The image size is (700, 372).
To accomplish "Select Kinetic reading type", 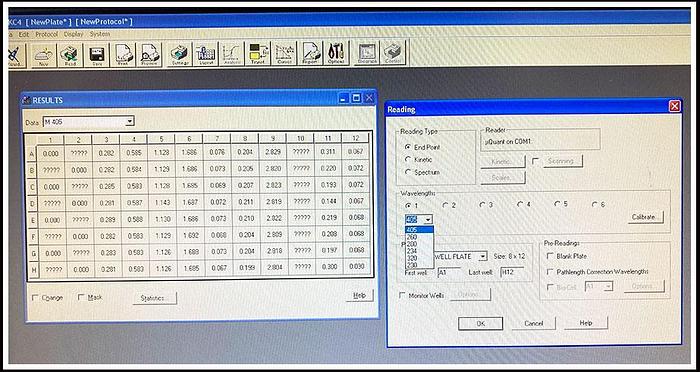I will click(408, 159).
